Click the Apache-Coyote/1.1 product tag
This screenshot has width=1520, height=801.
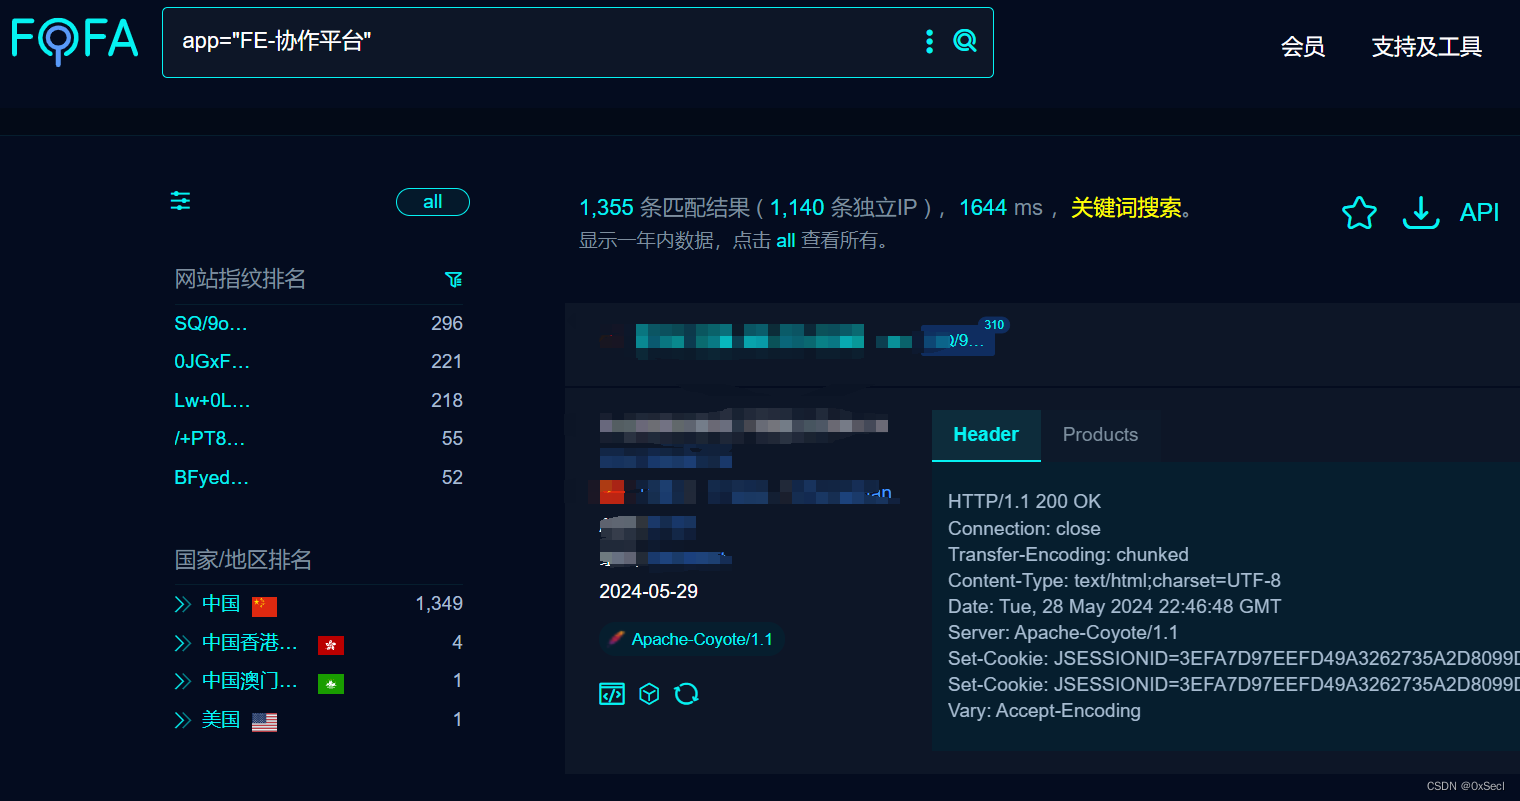click(691, 639)
